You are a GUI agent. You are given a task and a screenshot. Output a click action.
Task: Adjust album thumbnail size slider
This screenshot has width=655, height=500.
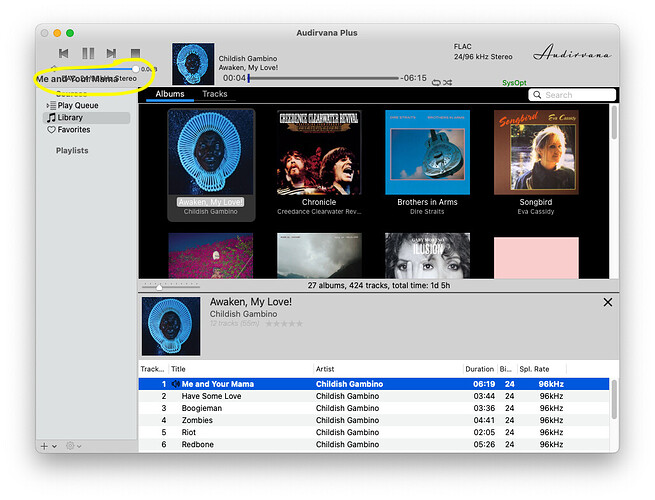coord(159,287)
